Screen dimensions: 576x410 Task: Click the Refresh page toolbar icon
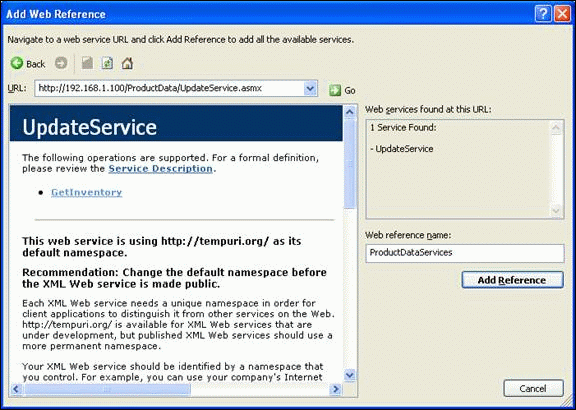[x=107, y=64]
